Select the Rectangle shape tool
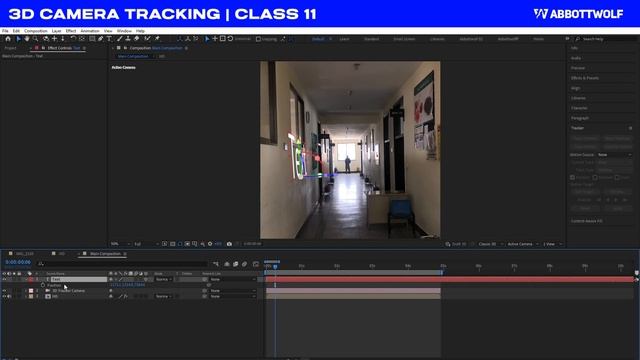This screenshot has width=640, height=360. [92, 39]
